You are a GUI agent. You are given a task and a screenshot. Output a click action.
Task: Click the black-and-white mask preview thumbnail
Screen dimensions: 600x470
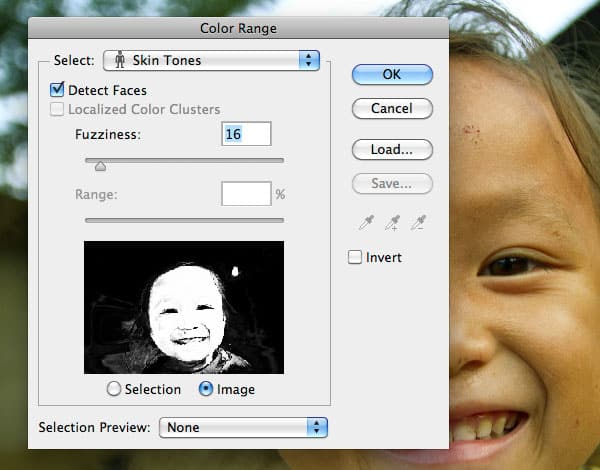tap(184, 307)
